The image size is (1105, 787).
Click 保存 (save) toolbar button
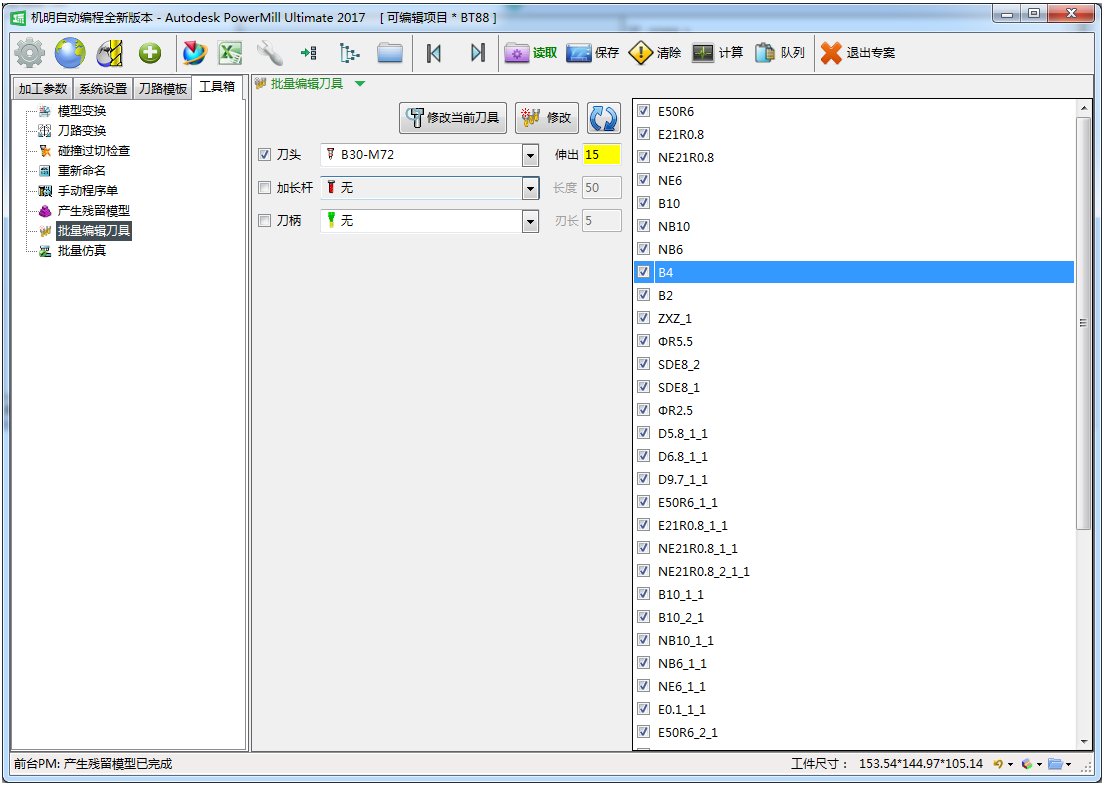coord(593,53)
